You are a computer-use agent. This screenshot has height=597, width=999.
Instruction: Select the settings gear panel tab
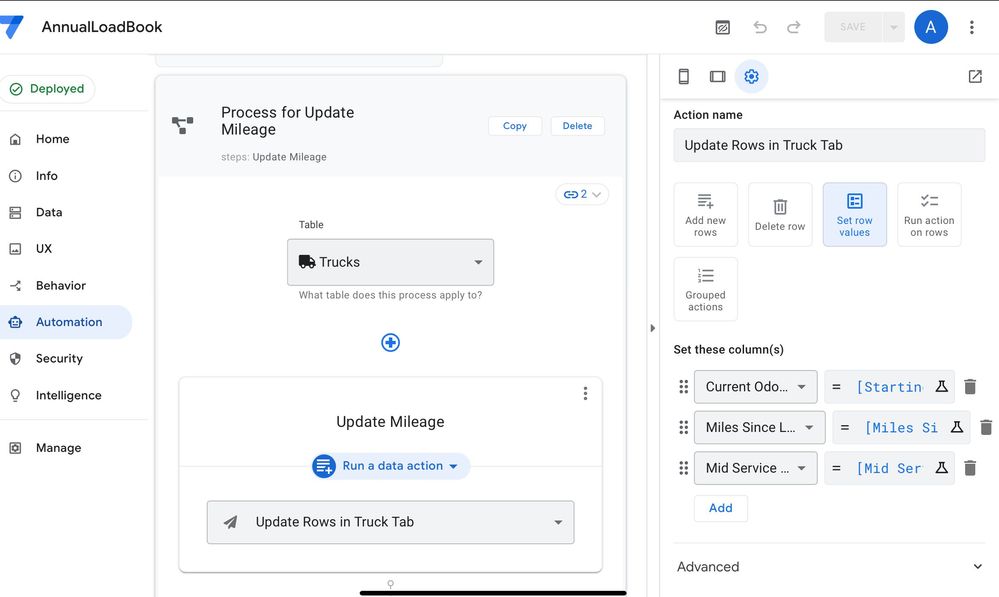click(x=751, y=76)
